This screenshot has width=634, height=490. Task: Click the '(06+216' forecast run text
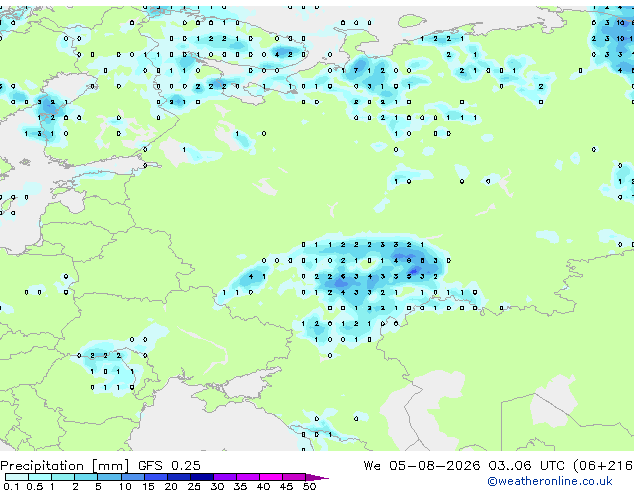click(x=603, y=466)
